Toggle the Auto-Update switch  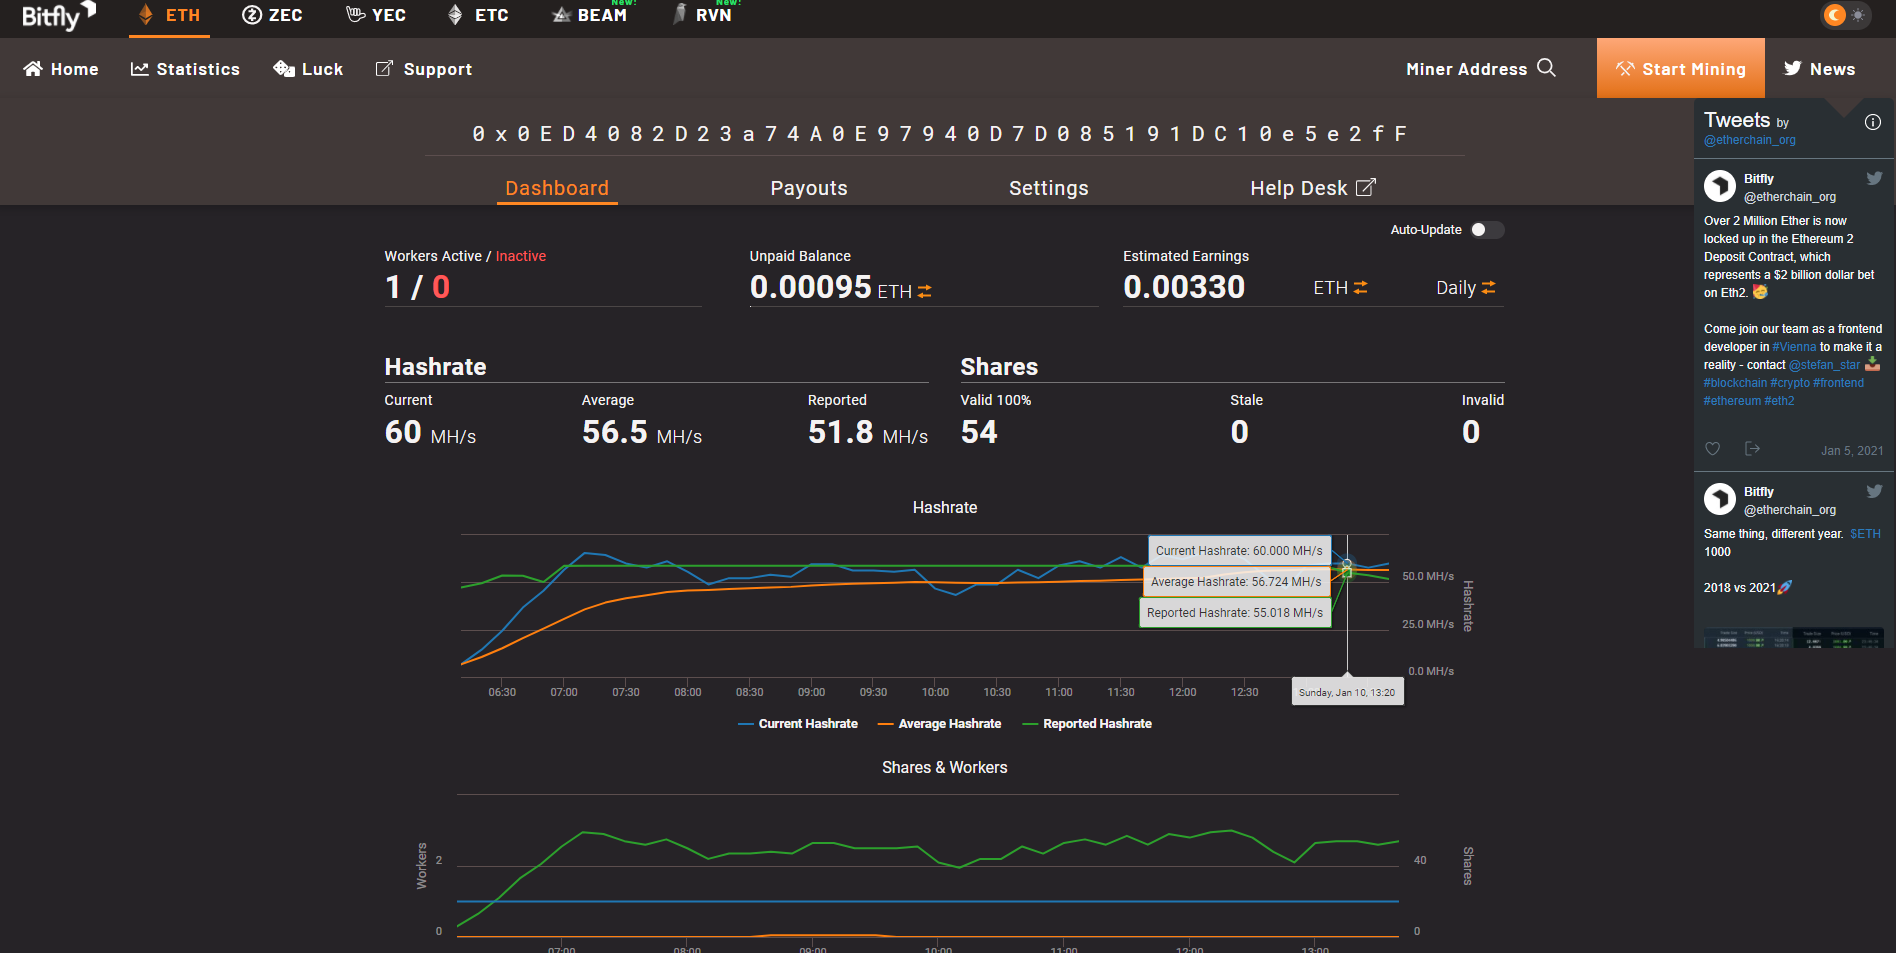(x=1486, y=230)
